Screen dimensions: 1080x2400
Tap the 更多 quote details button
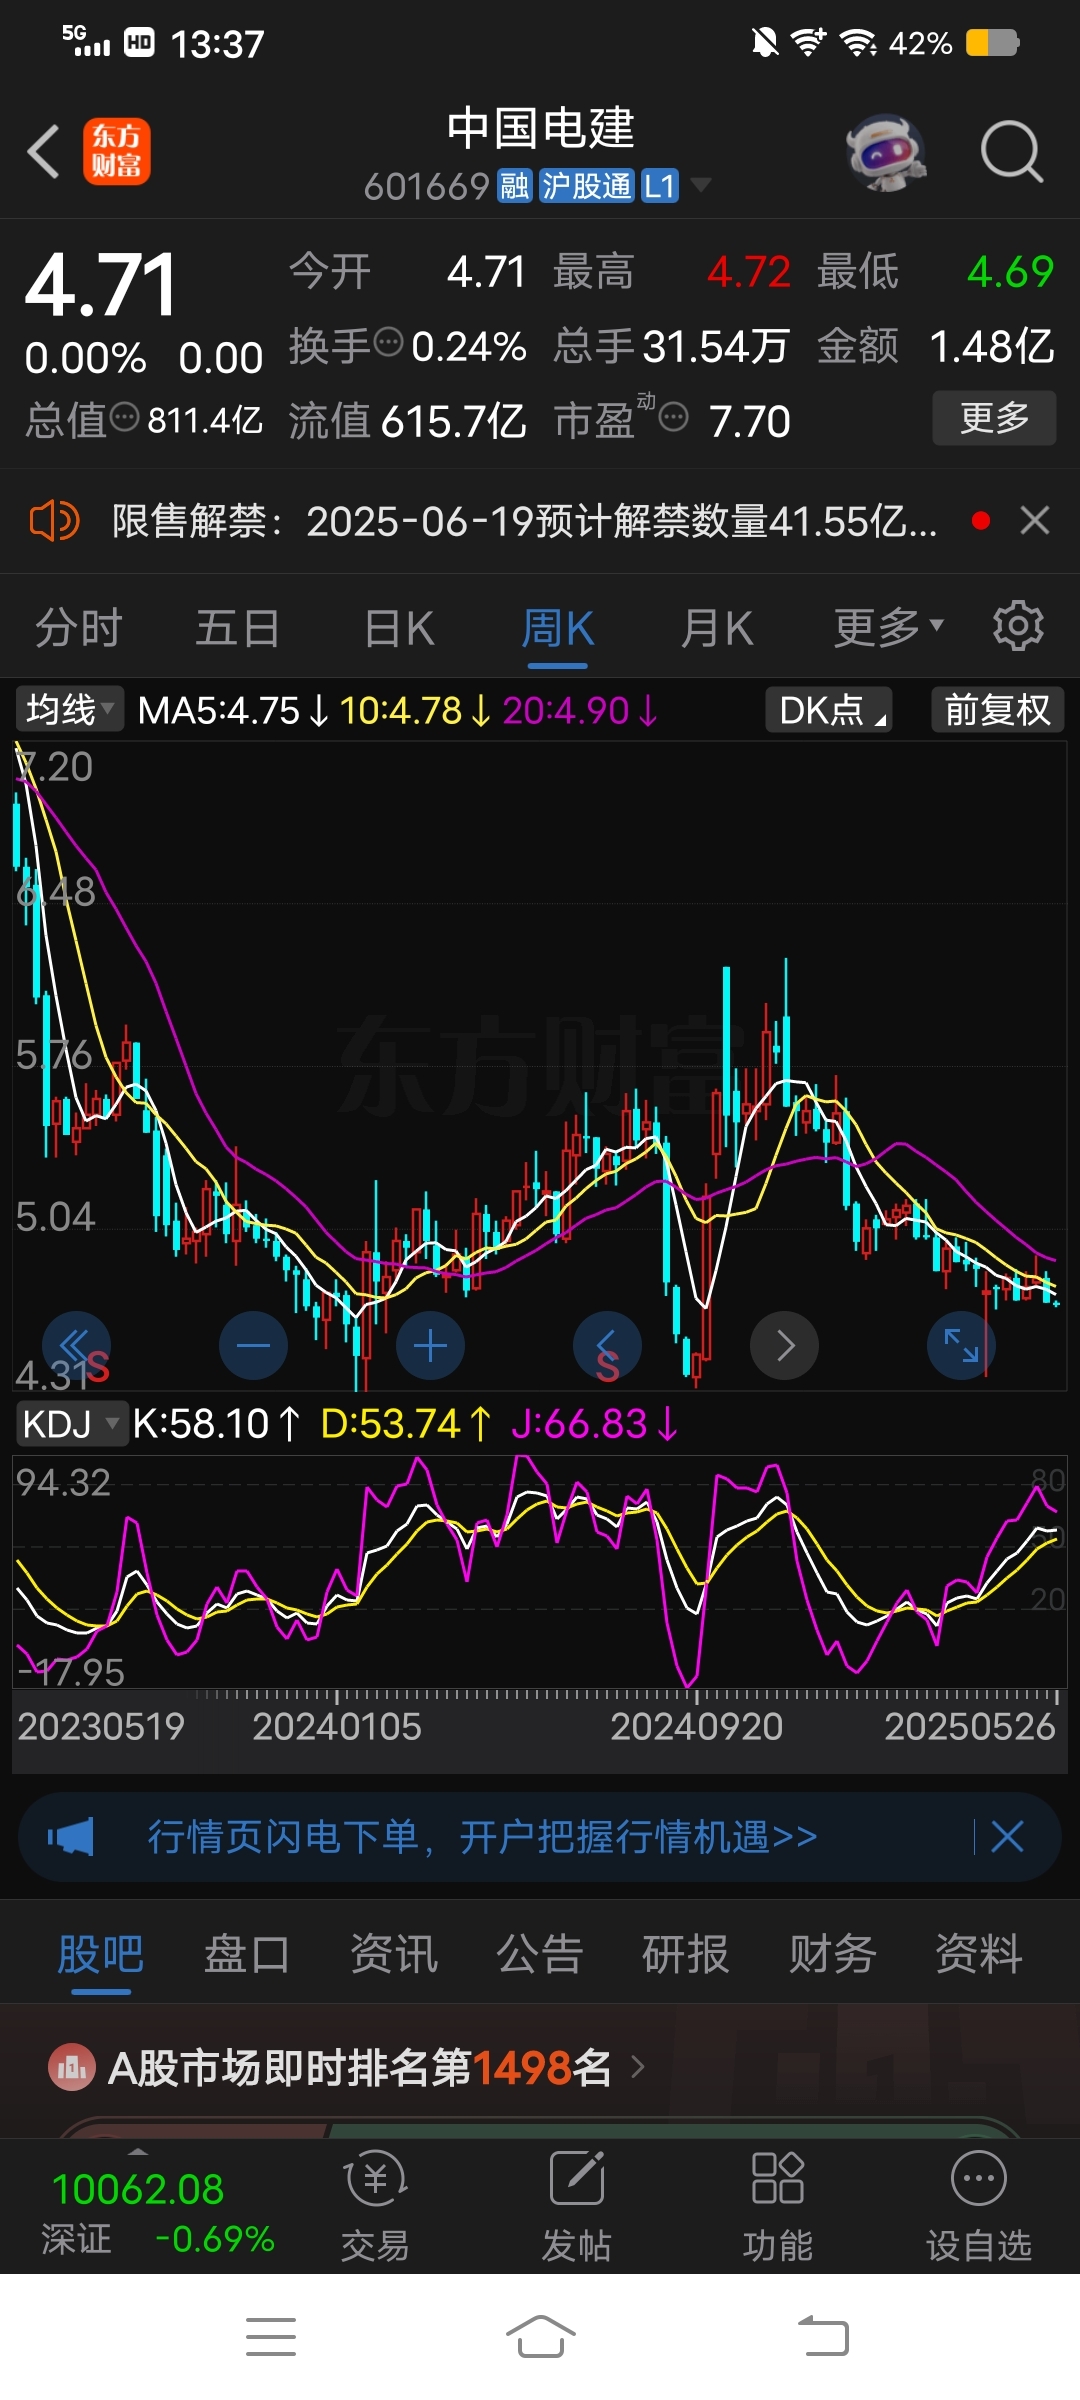click(994, 417)
